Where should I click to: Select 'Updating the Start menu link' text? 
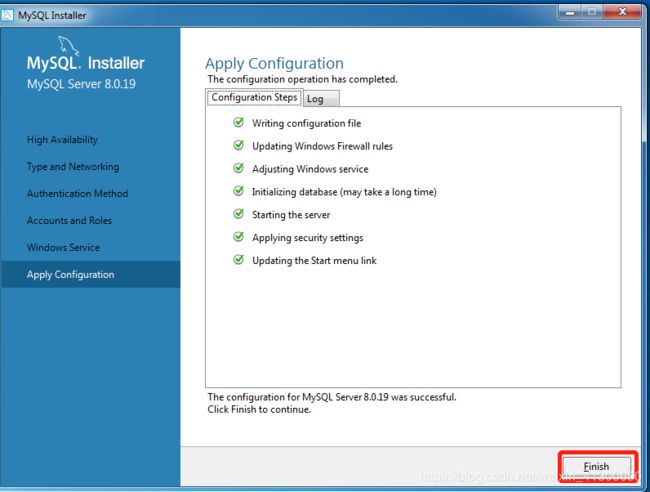coord(314,260)
